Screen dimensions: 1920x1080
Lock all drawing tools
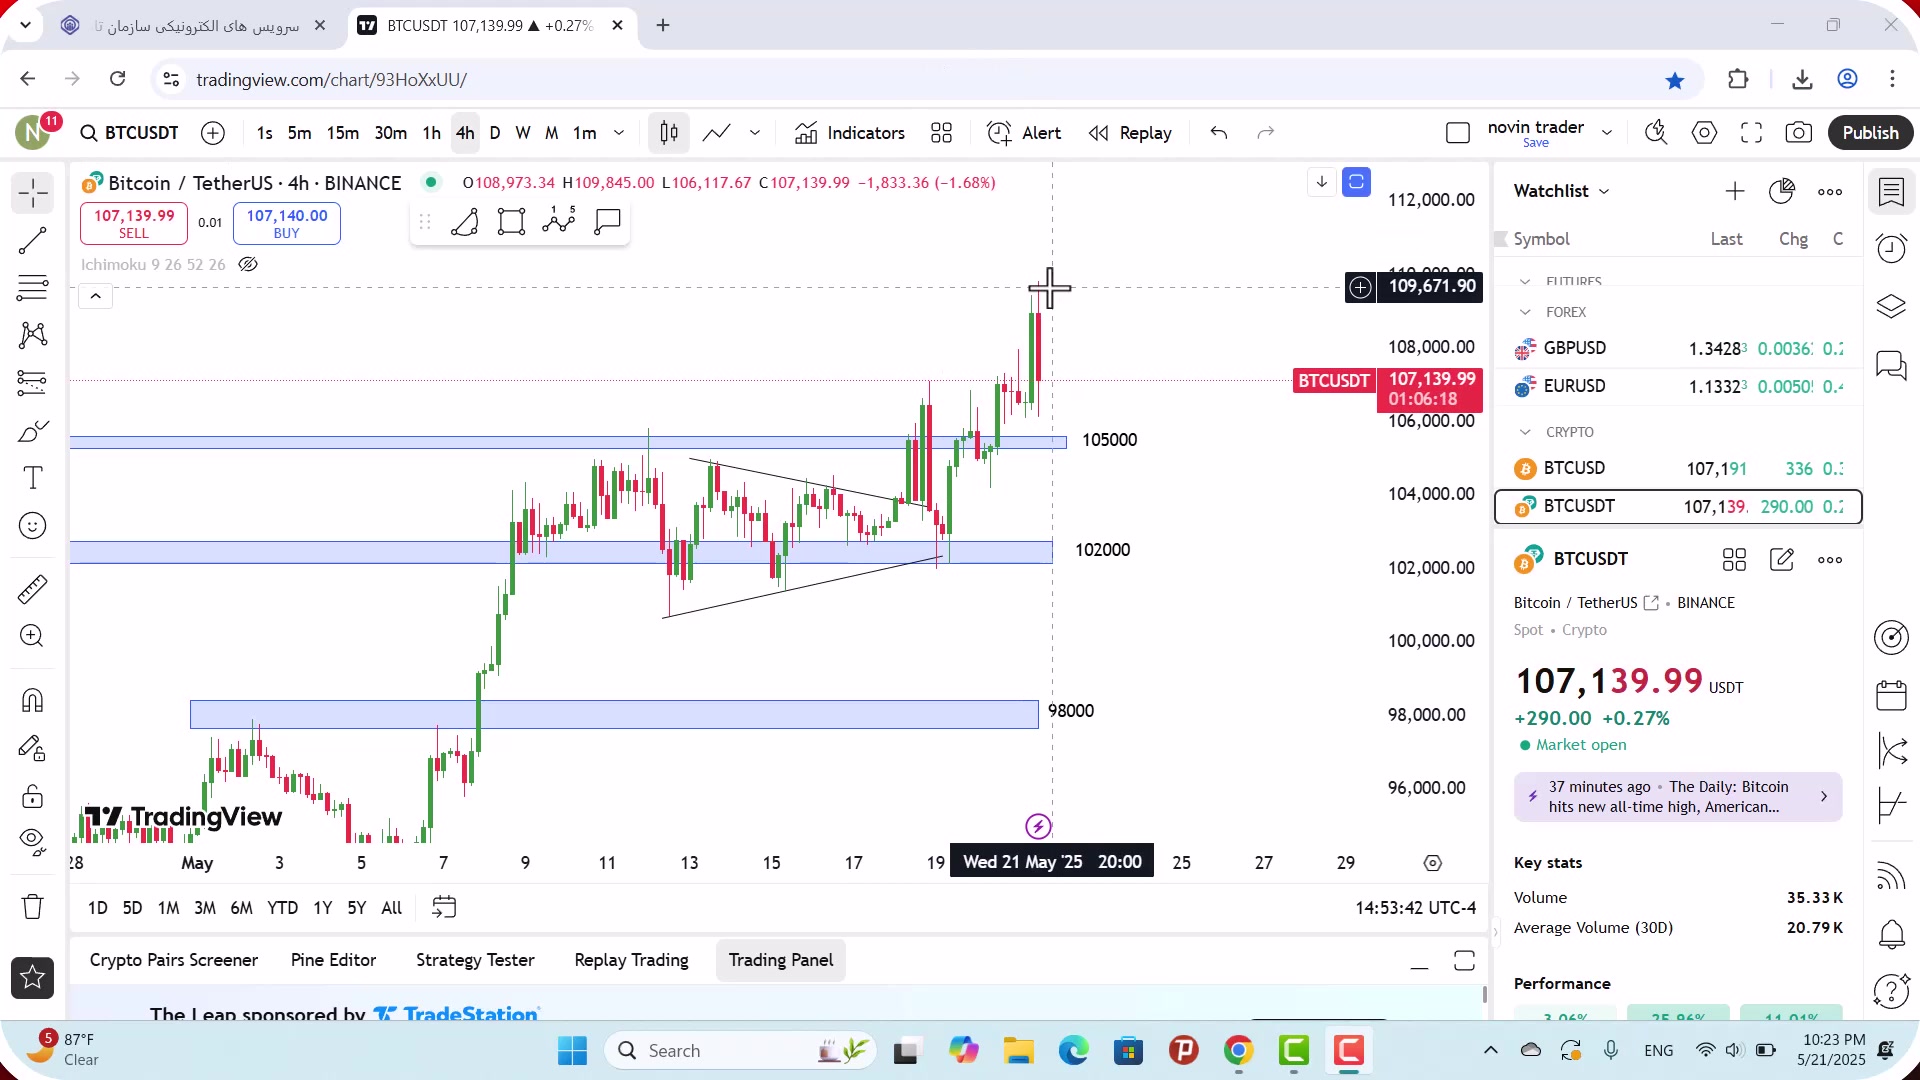(x=33, y=796)
